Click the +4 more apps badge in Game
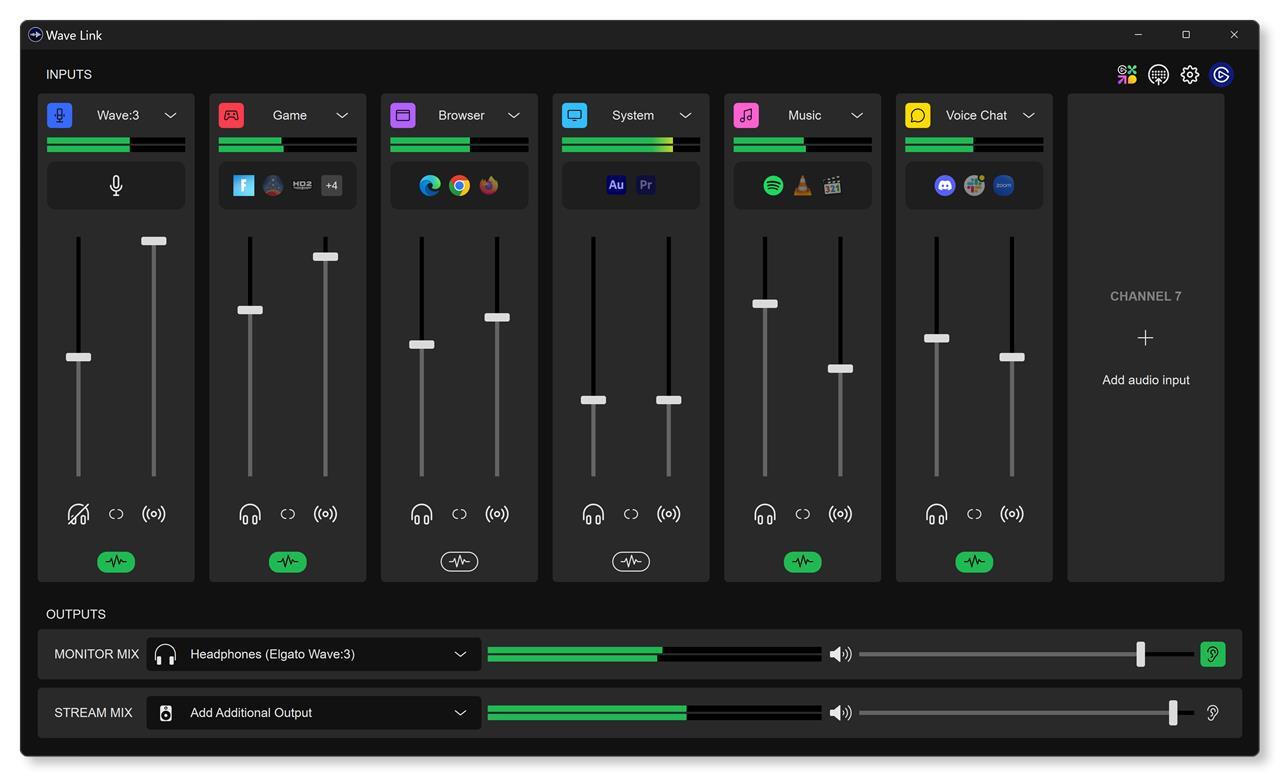Viewport: 1280px width, 777px height. 331,185
